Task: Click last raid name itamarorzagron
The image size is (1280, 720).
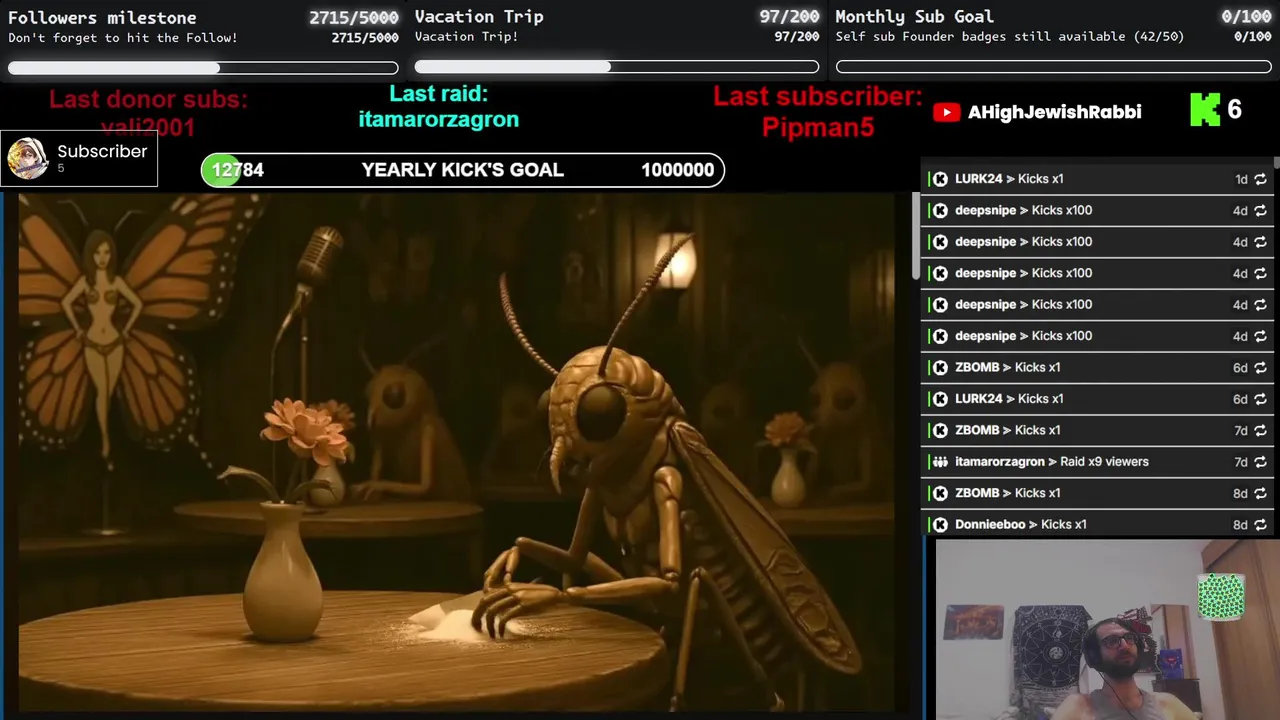Action: (438, 119)
